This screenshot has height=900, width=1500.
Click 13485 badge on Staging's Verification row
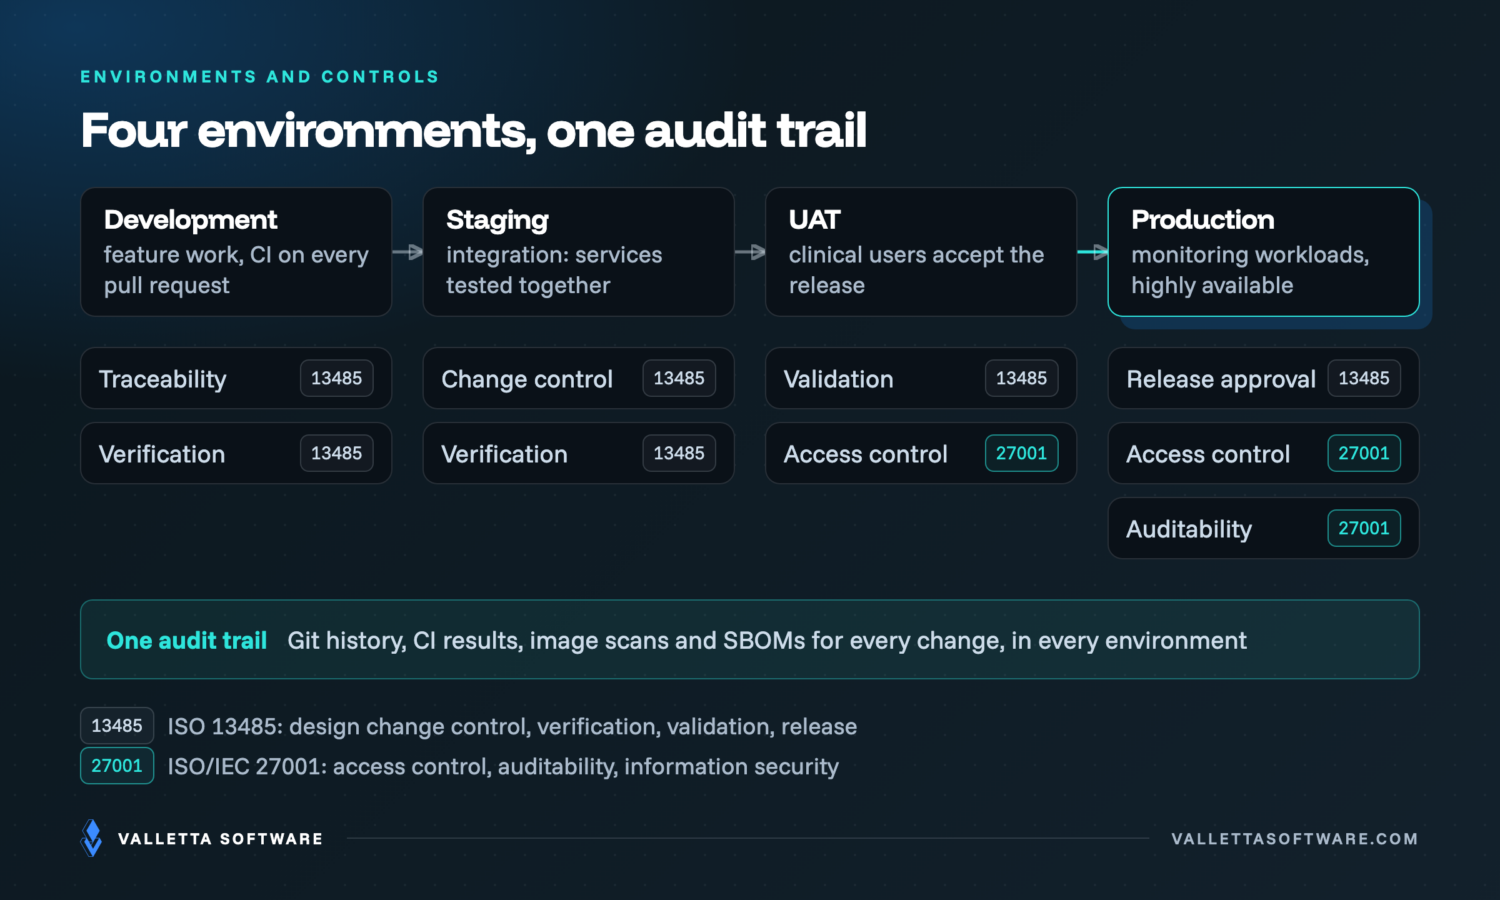coord(679,453)
